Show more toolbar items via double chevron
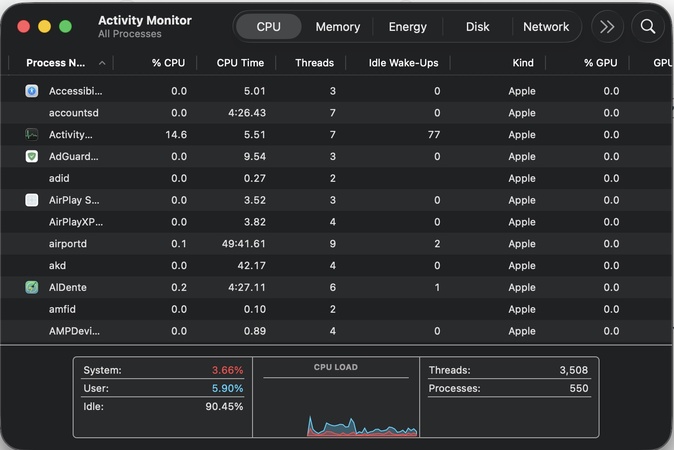This screenshot has width=674, height=450. pos(607,27)
